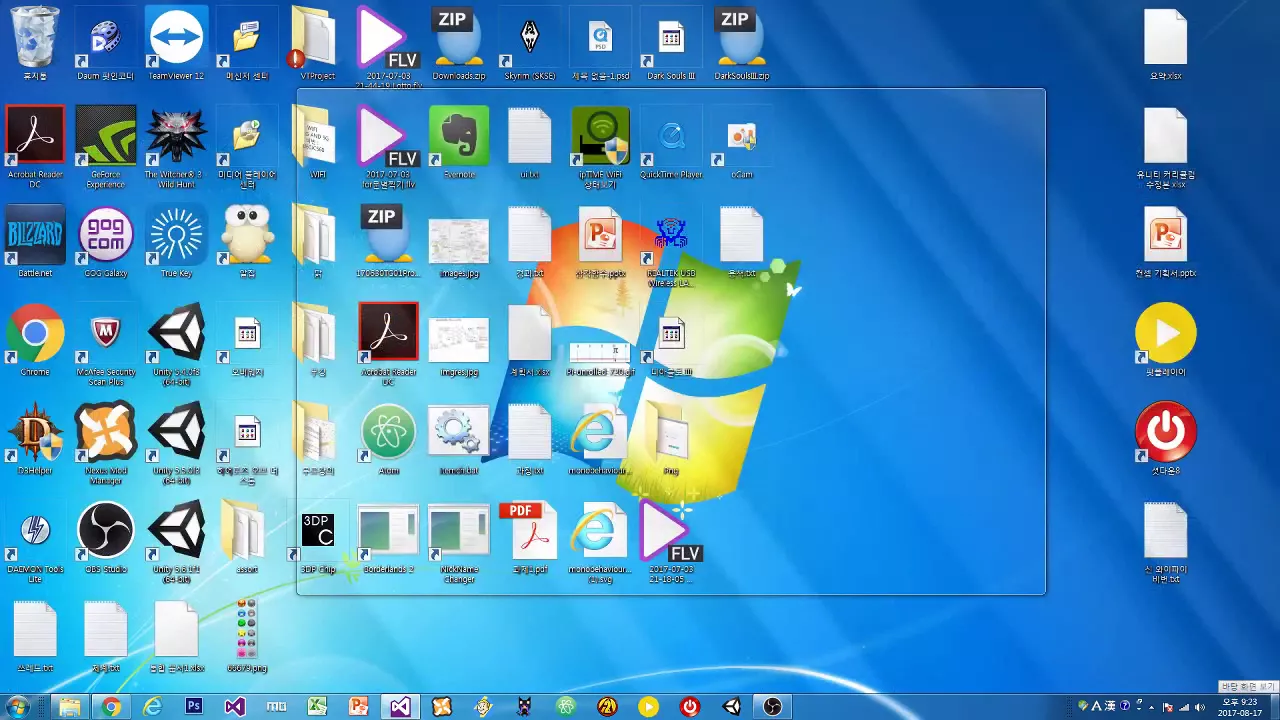Image resolution: width=1280 pixels, height=720 pixels.
Task: Select the Png folder icon
Action: [x=671, y=438]
